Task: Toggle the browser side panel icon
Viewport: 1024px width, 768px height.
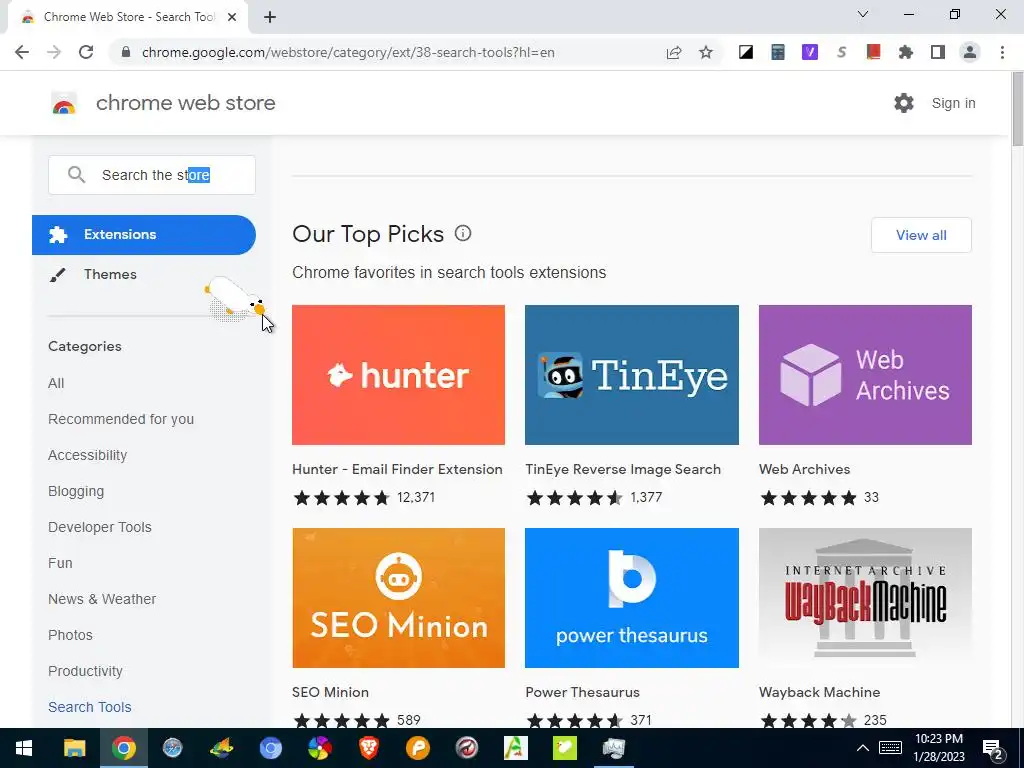Action: point(938,52)
